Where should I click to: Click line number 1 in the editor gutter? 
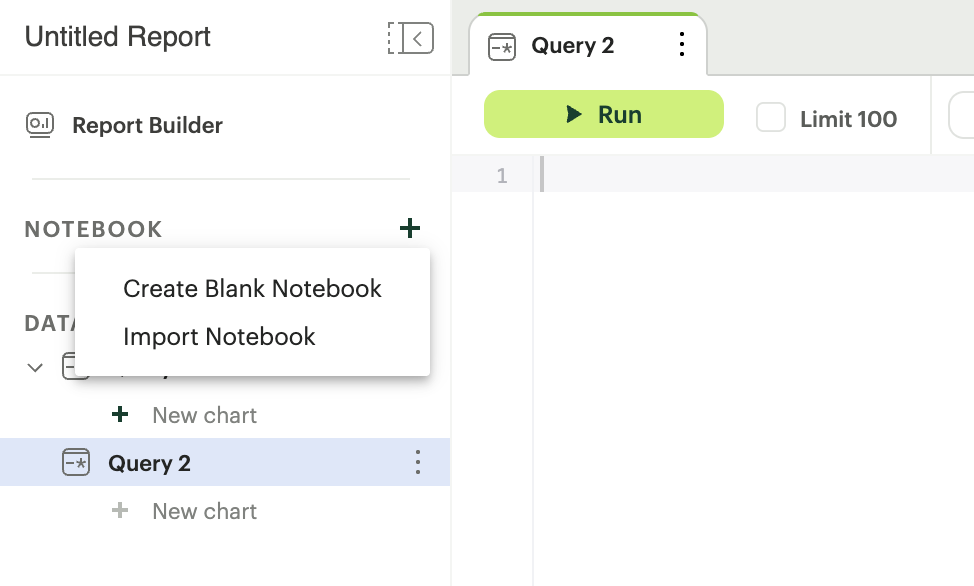(x=502, y=176)
